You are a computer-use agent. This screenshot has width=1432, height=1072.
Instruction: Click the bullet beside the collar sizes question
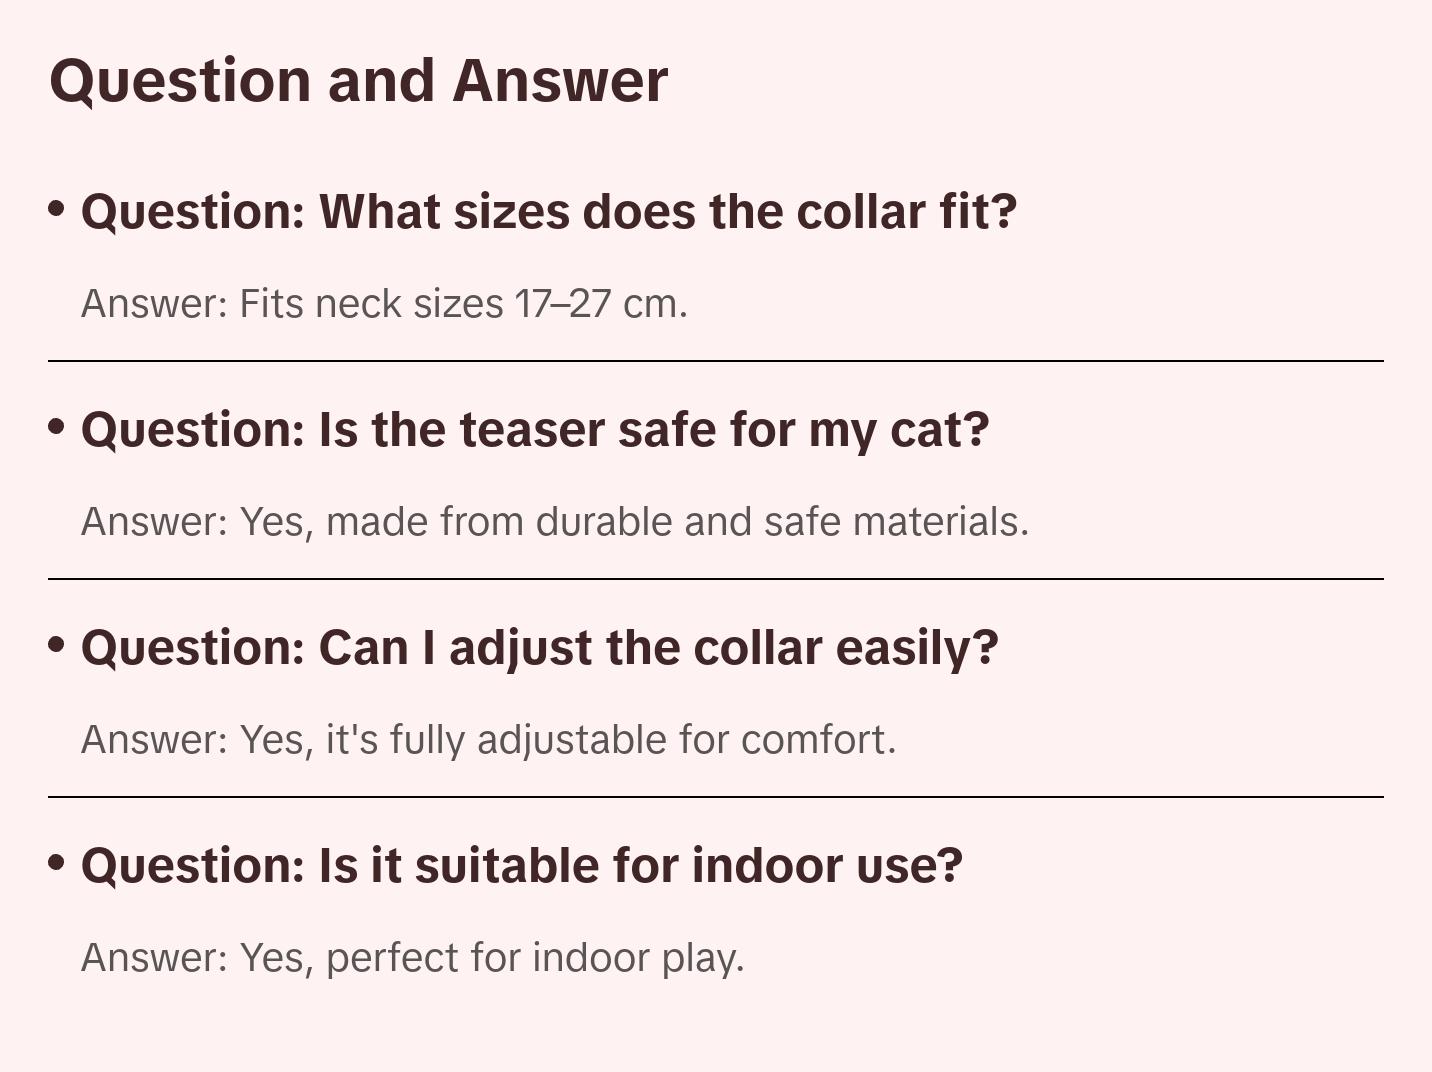point(57,208)
